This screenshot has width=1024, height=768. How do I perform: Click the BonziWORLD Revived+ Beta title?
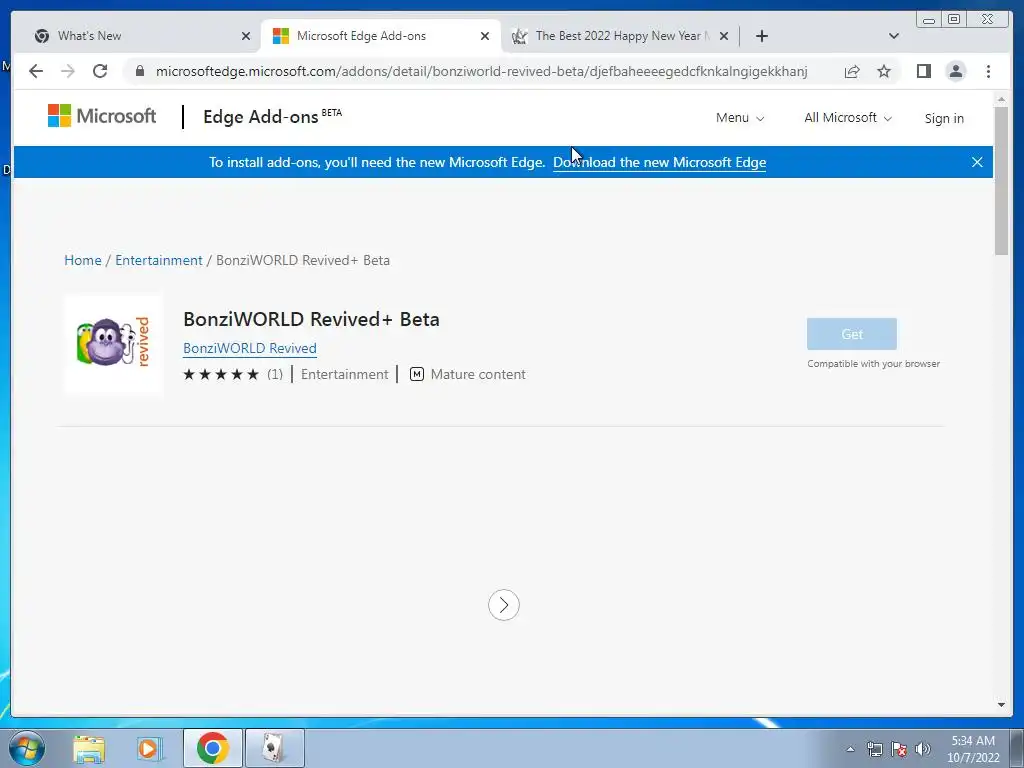311,319
